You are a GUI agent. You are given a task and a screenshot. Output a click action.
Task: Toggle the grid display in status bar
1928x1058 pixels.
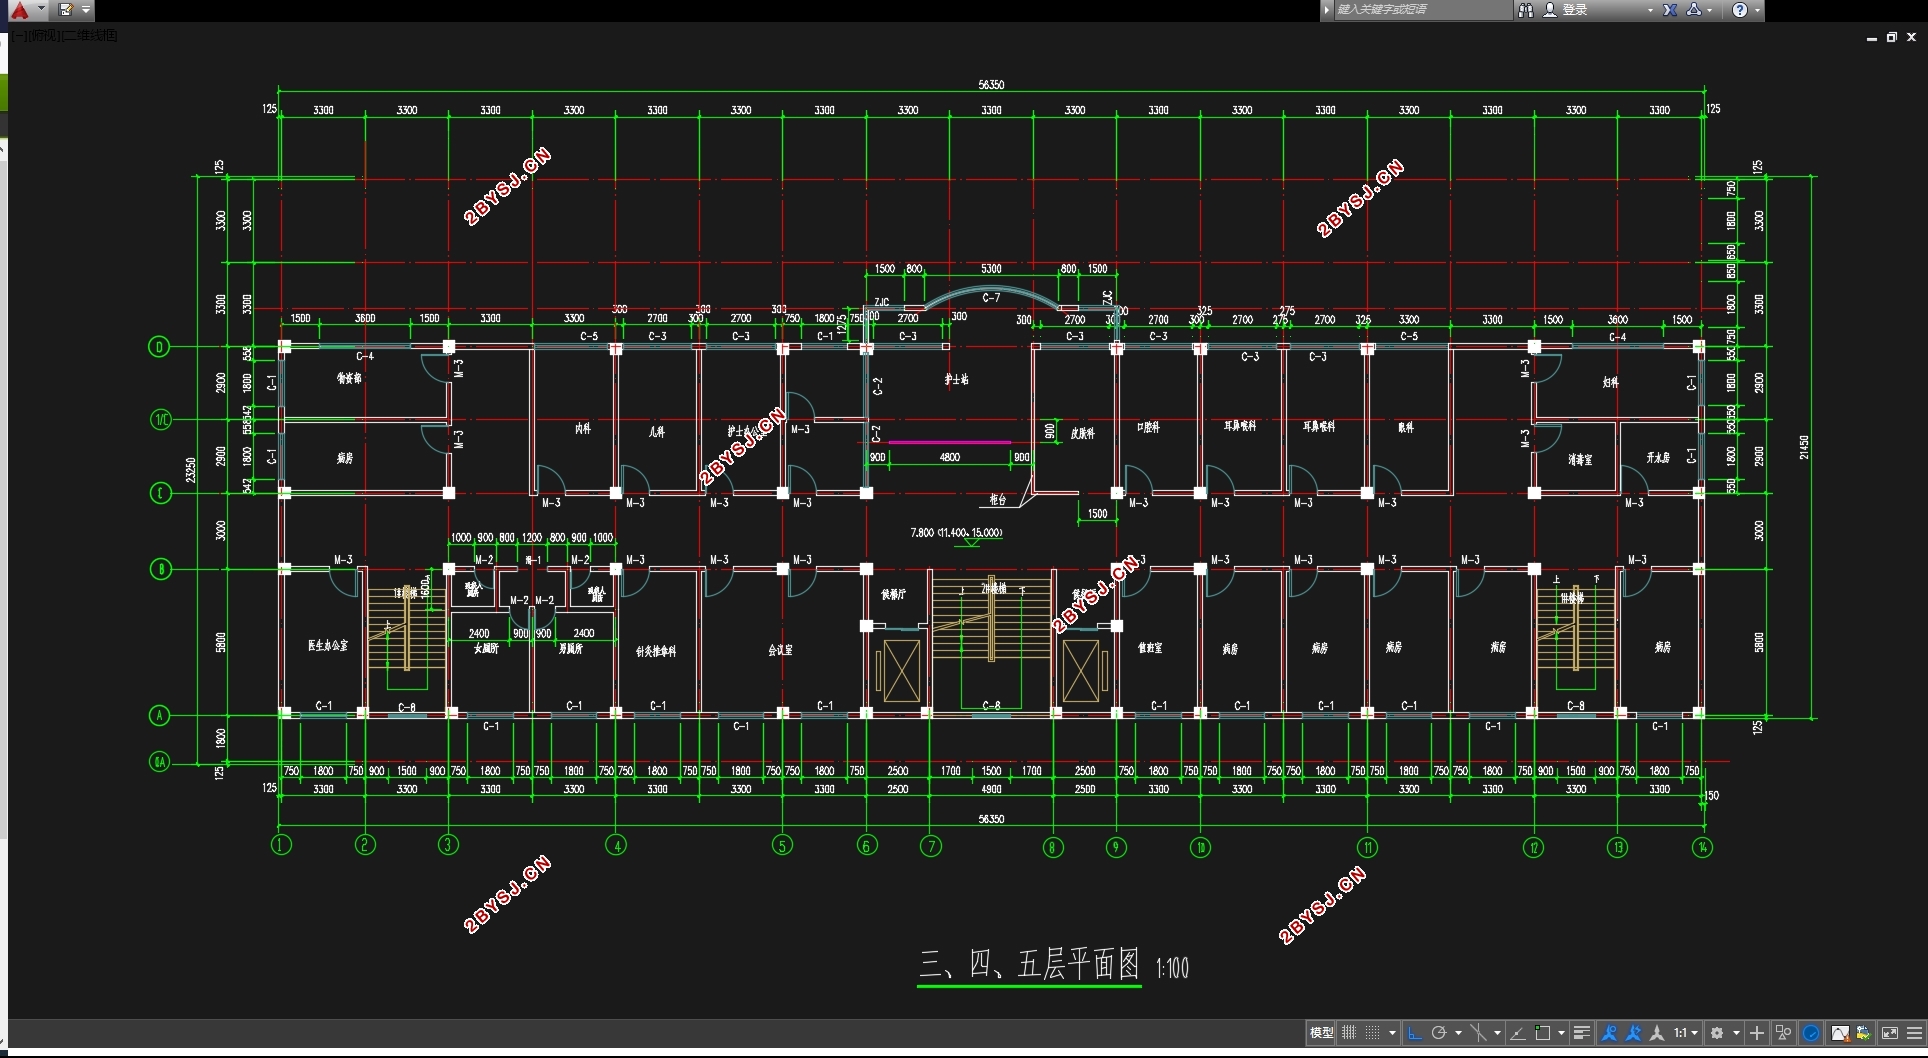tap(1349, 1033)
